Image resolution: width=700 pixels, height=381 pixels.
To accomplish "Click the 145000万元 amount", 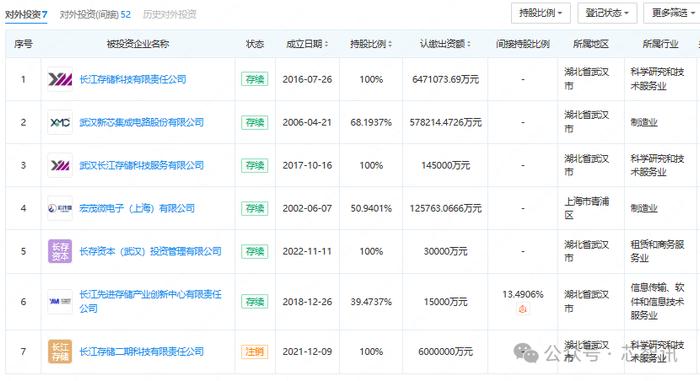I will point(446,165).
